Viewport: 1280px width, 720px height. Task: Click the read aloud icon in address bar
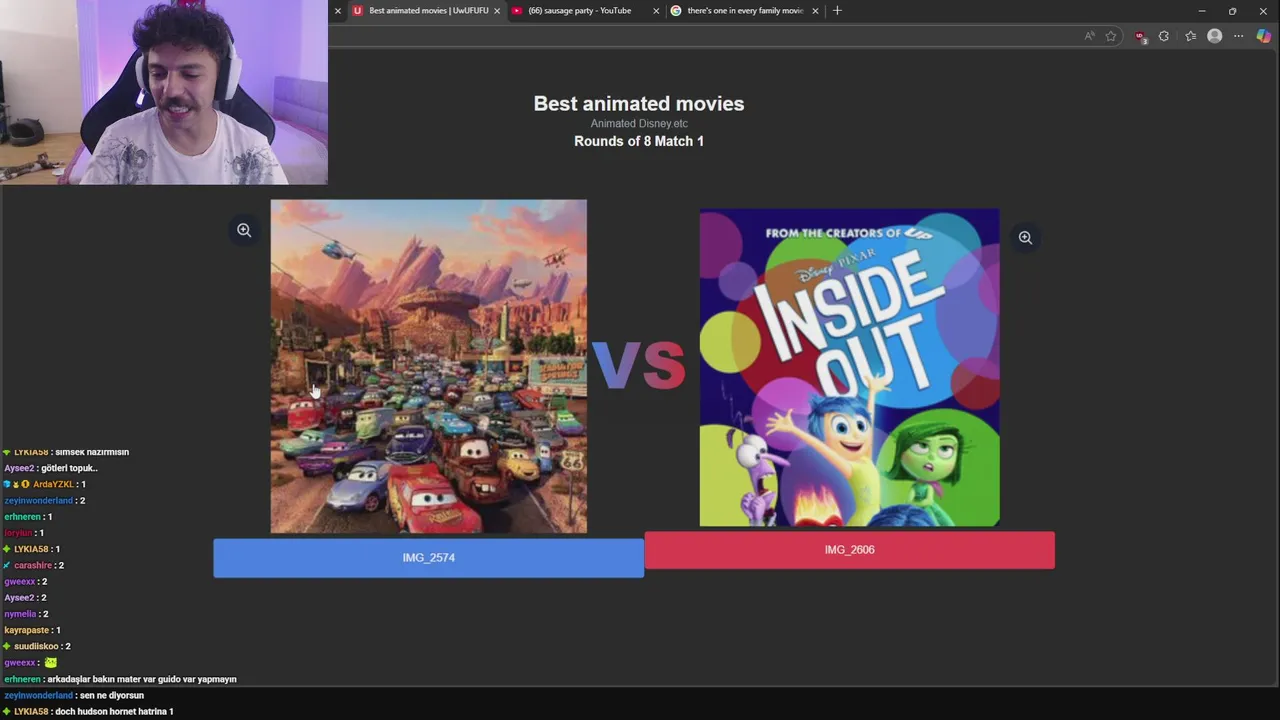(1089, 36)
